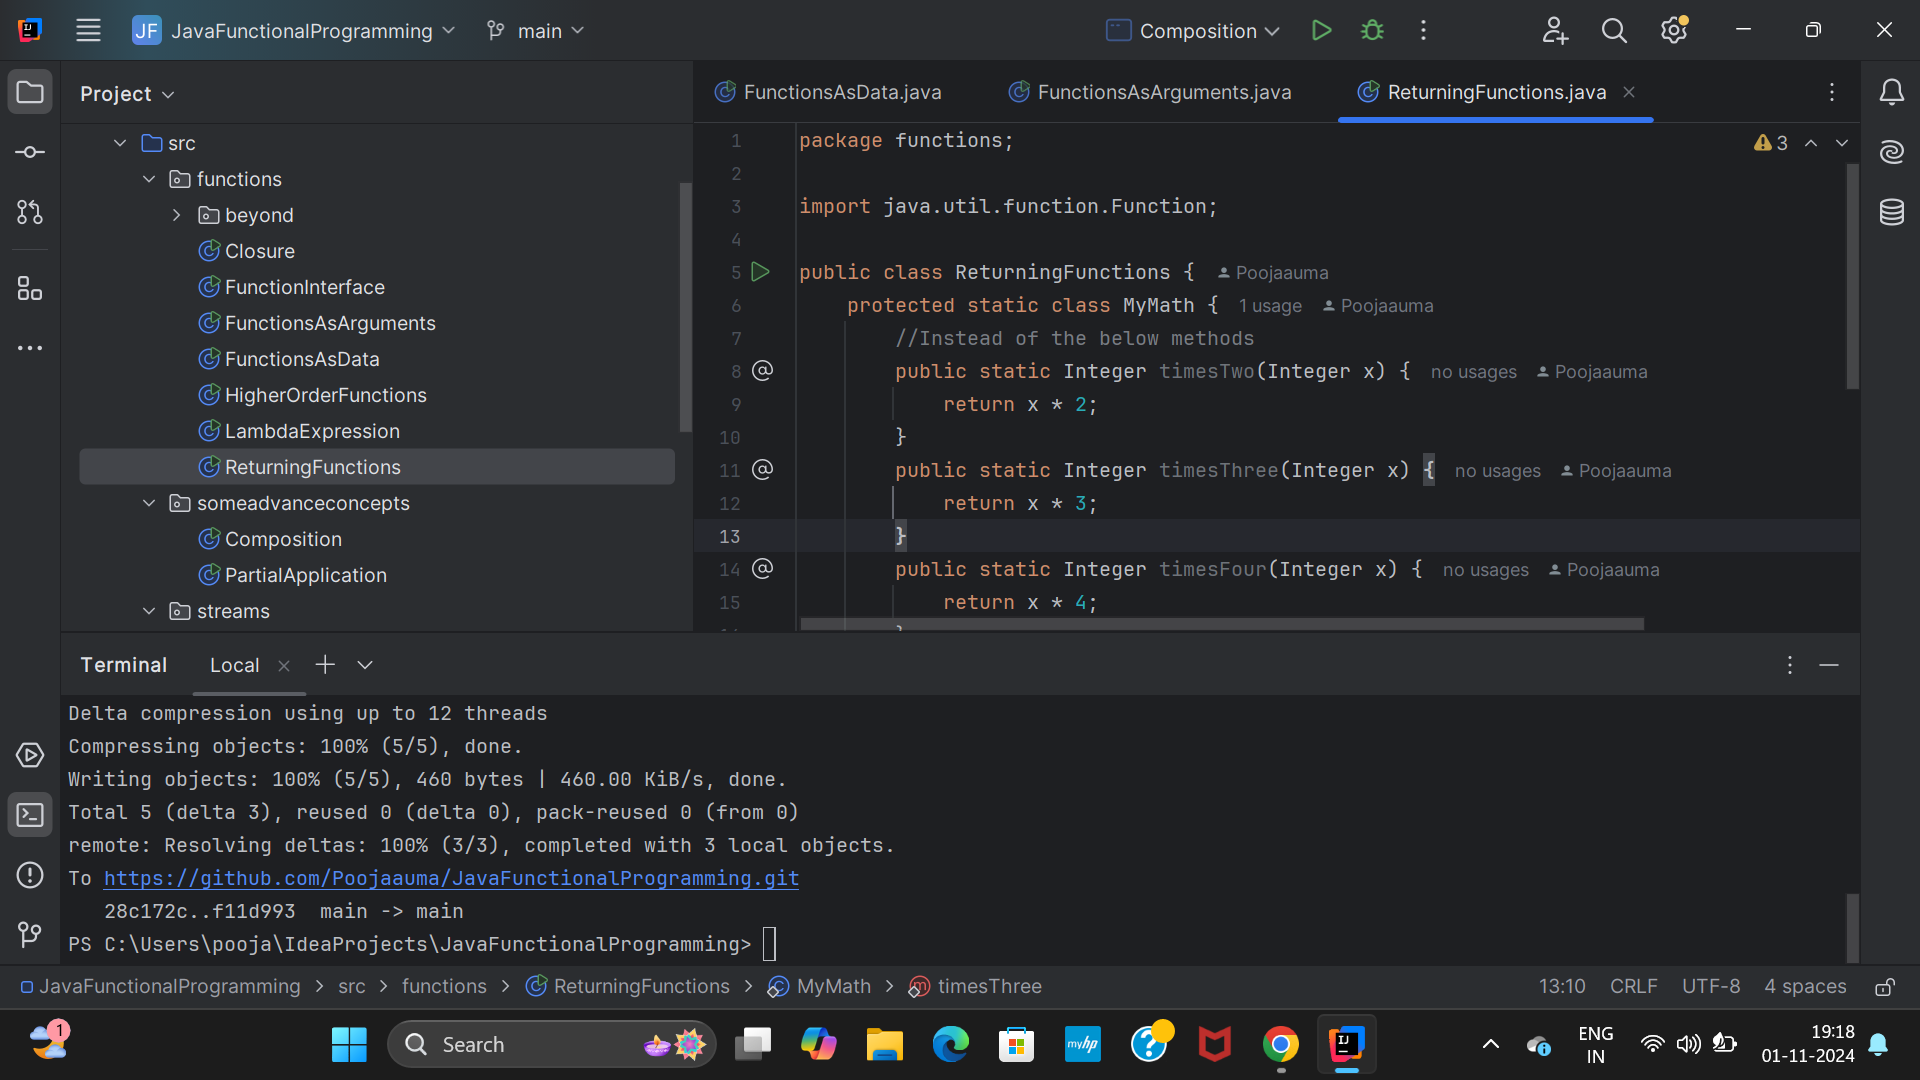1920x1080 pixels.
Task: Click the run gutter icon on line 5
Action: pos(760,272)
